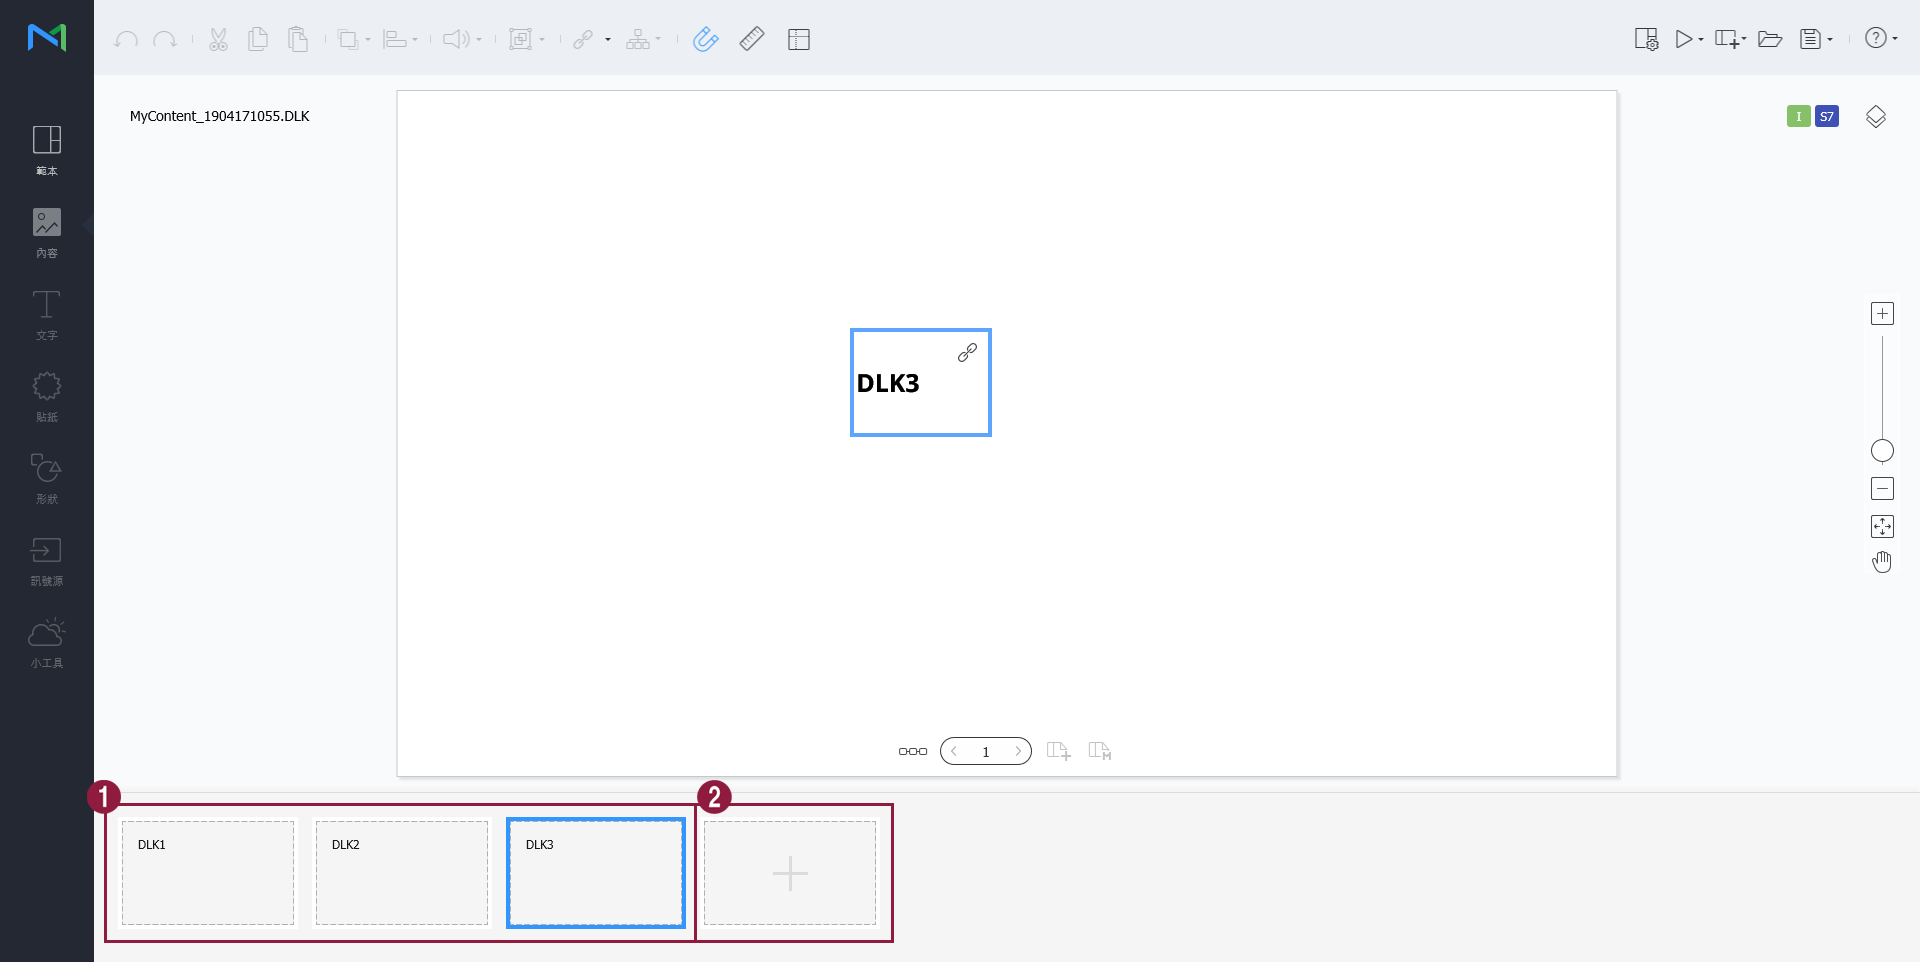The width and height of the screenshot is (1920, 962).
Task: Click the link icon on DLK3 element
Action: [967, 352]
